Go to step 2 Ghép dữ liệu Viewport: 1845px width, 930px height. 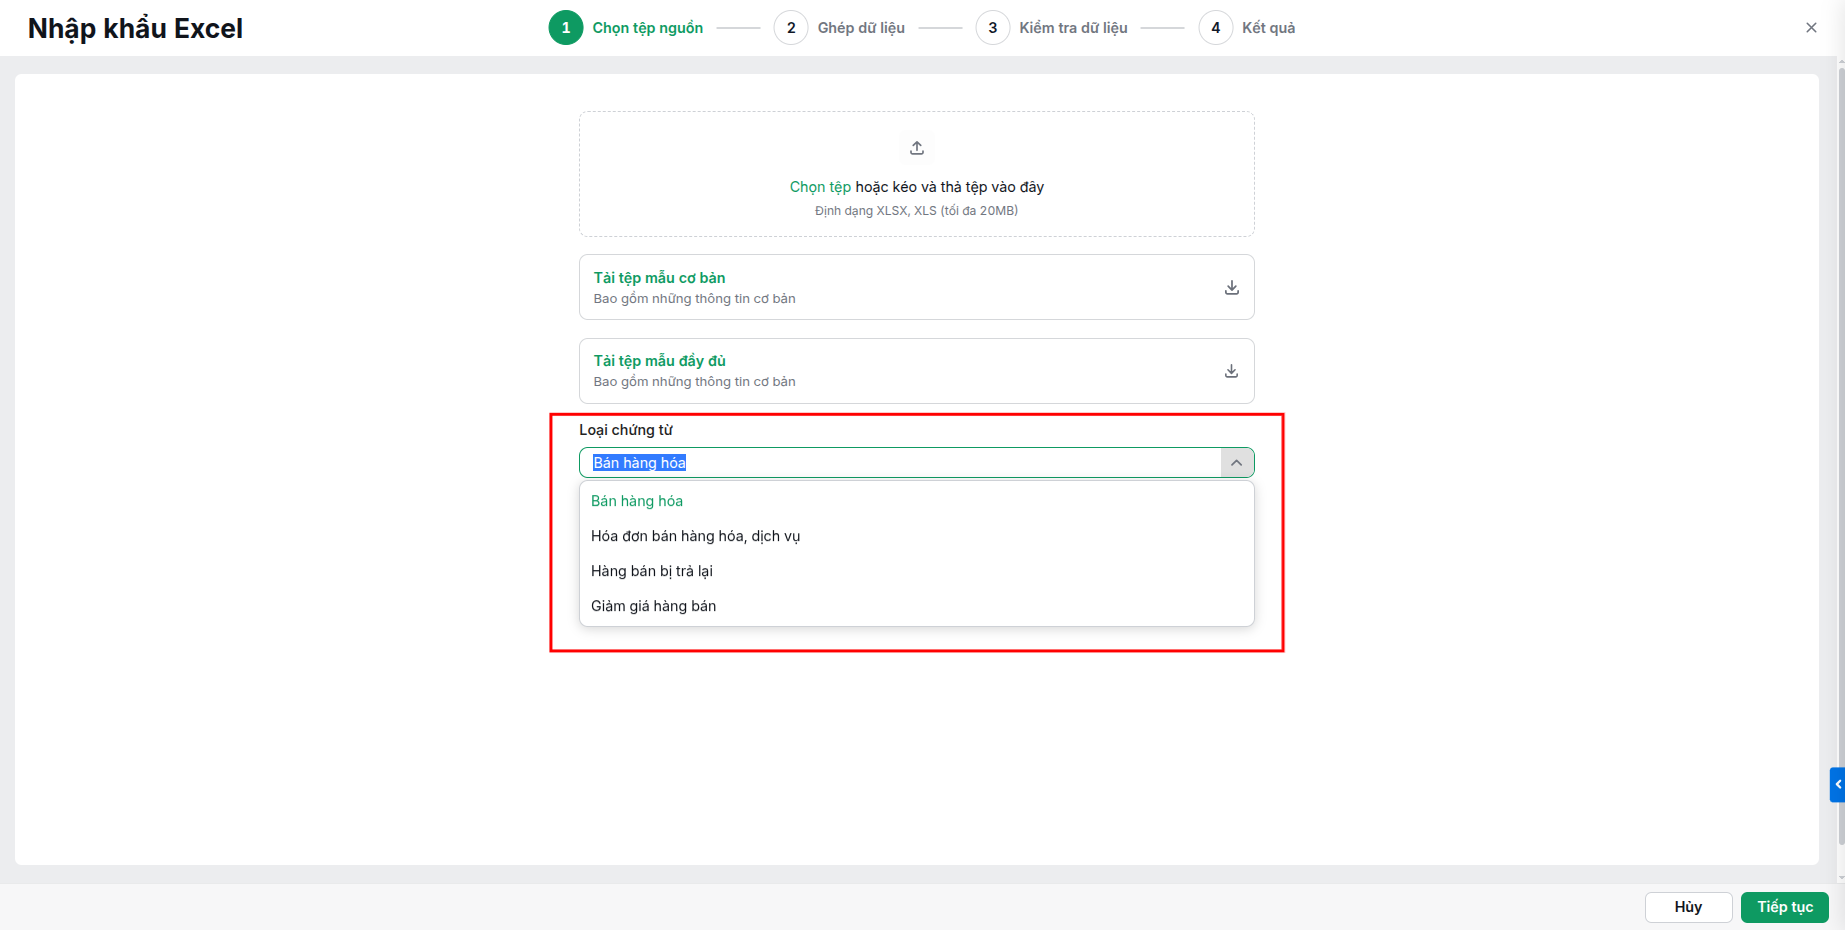(840, 28)
